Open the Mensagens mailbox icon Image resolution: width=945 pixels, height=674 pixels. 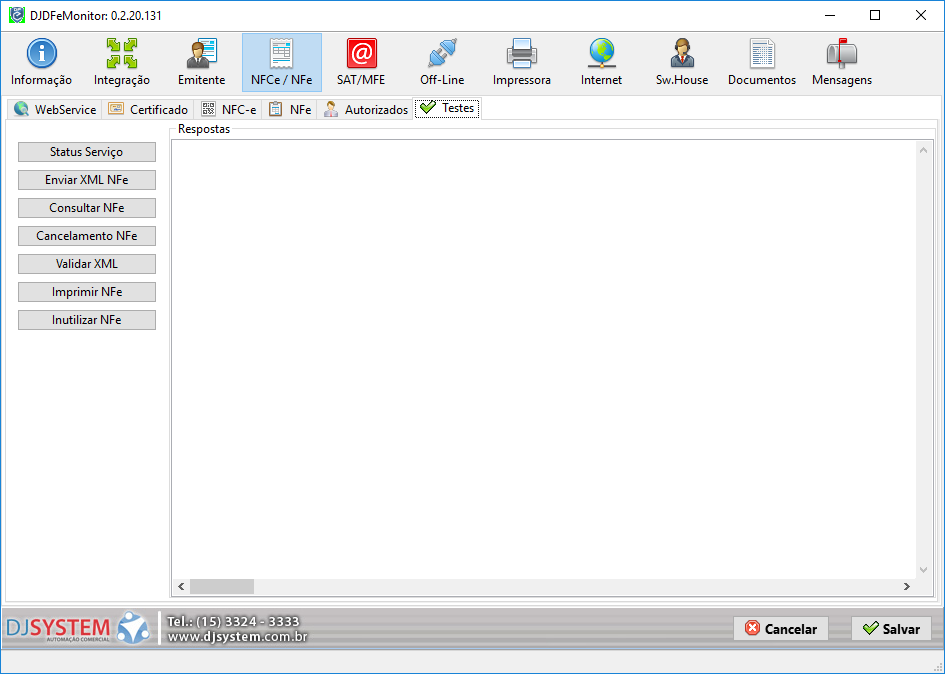[x=842, y=62]
